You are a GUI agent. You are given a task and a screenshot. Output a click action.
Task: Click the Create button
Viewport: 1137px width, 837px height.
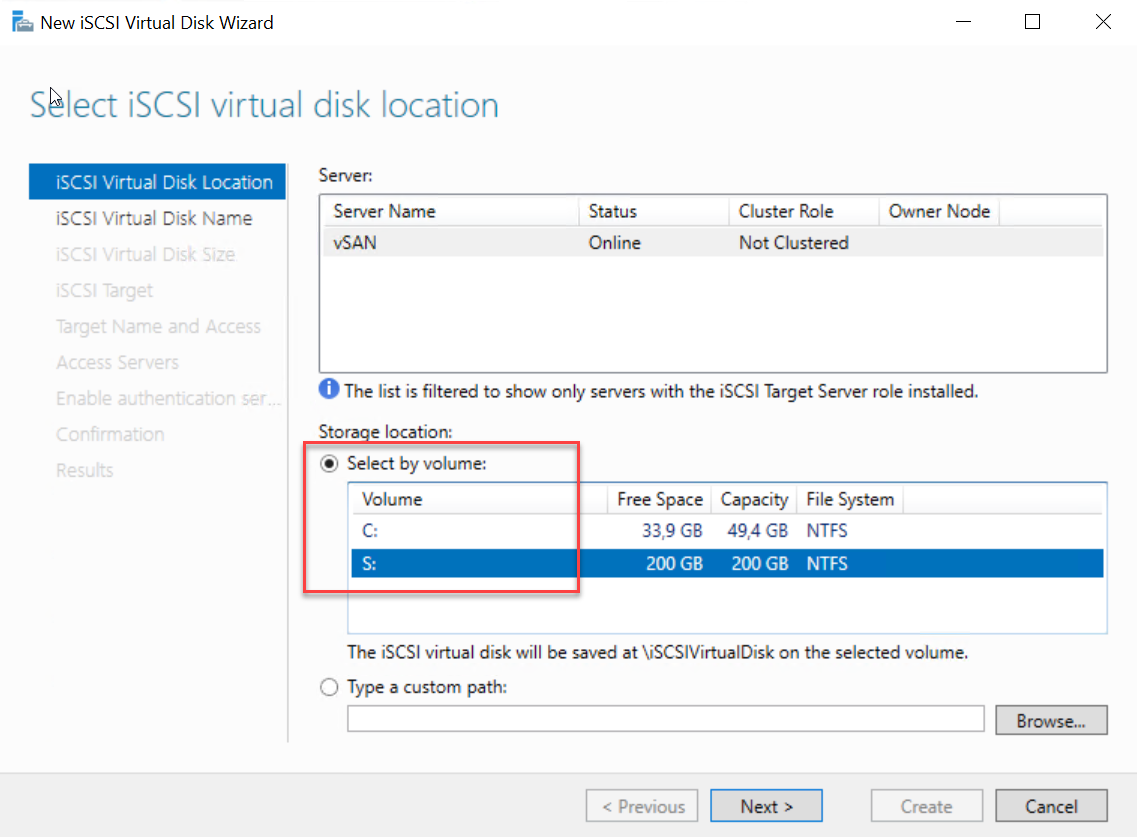click(927, 806)
